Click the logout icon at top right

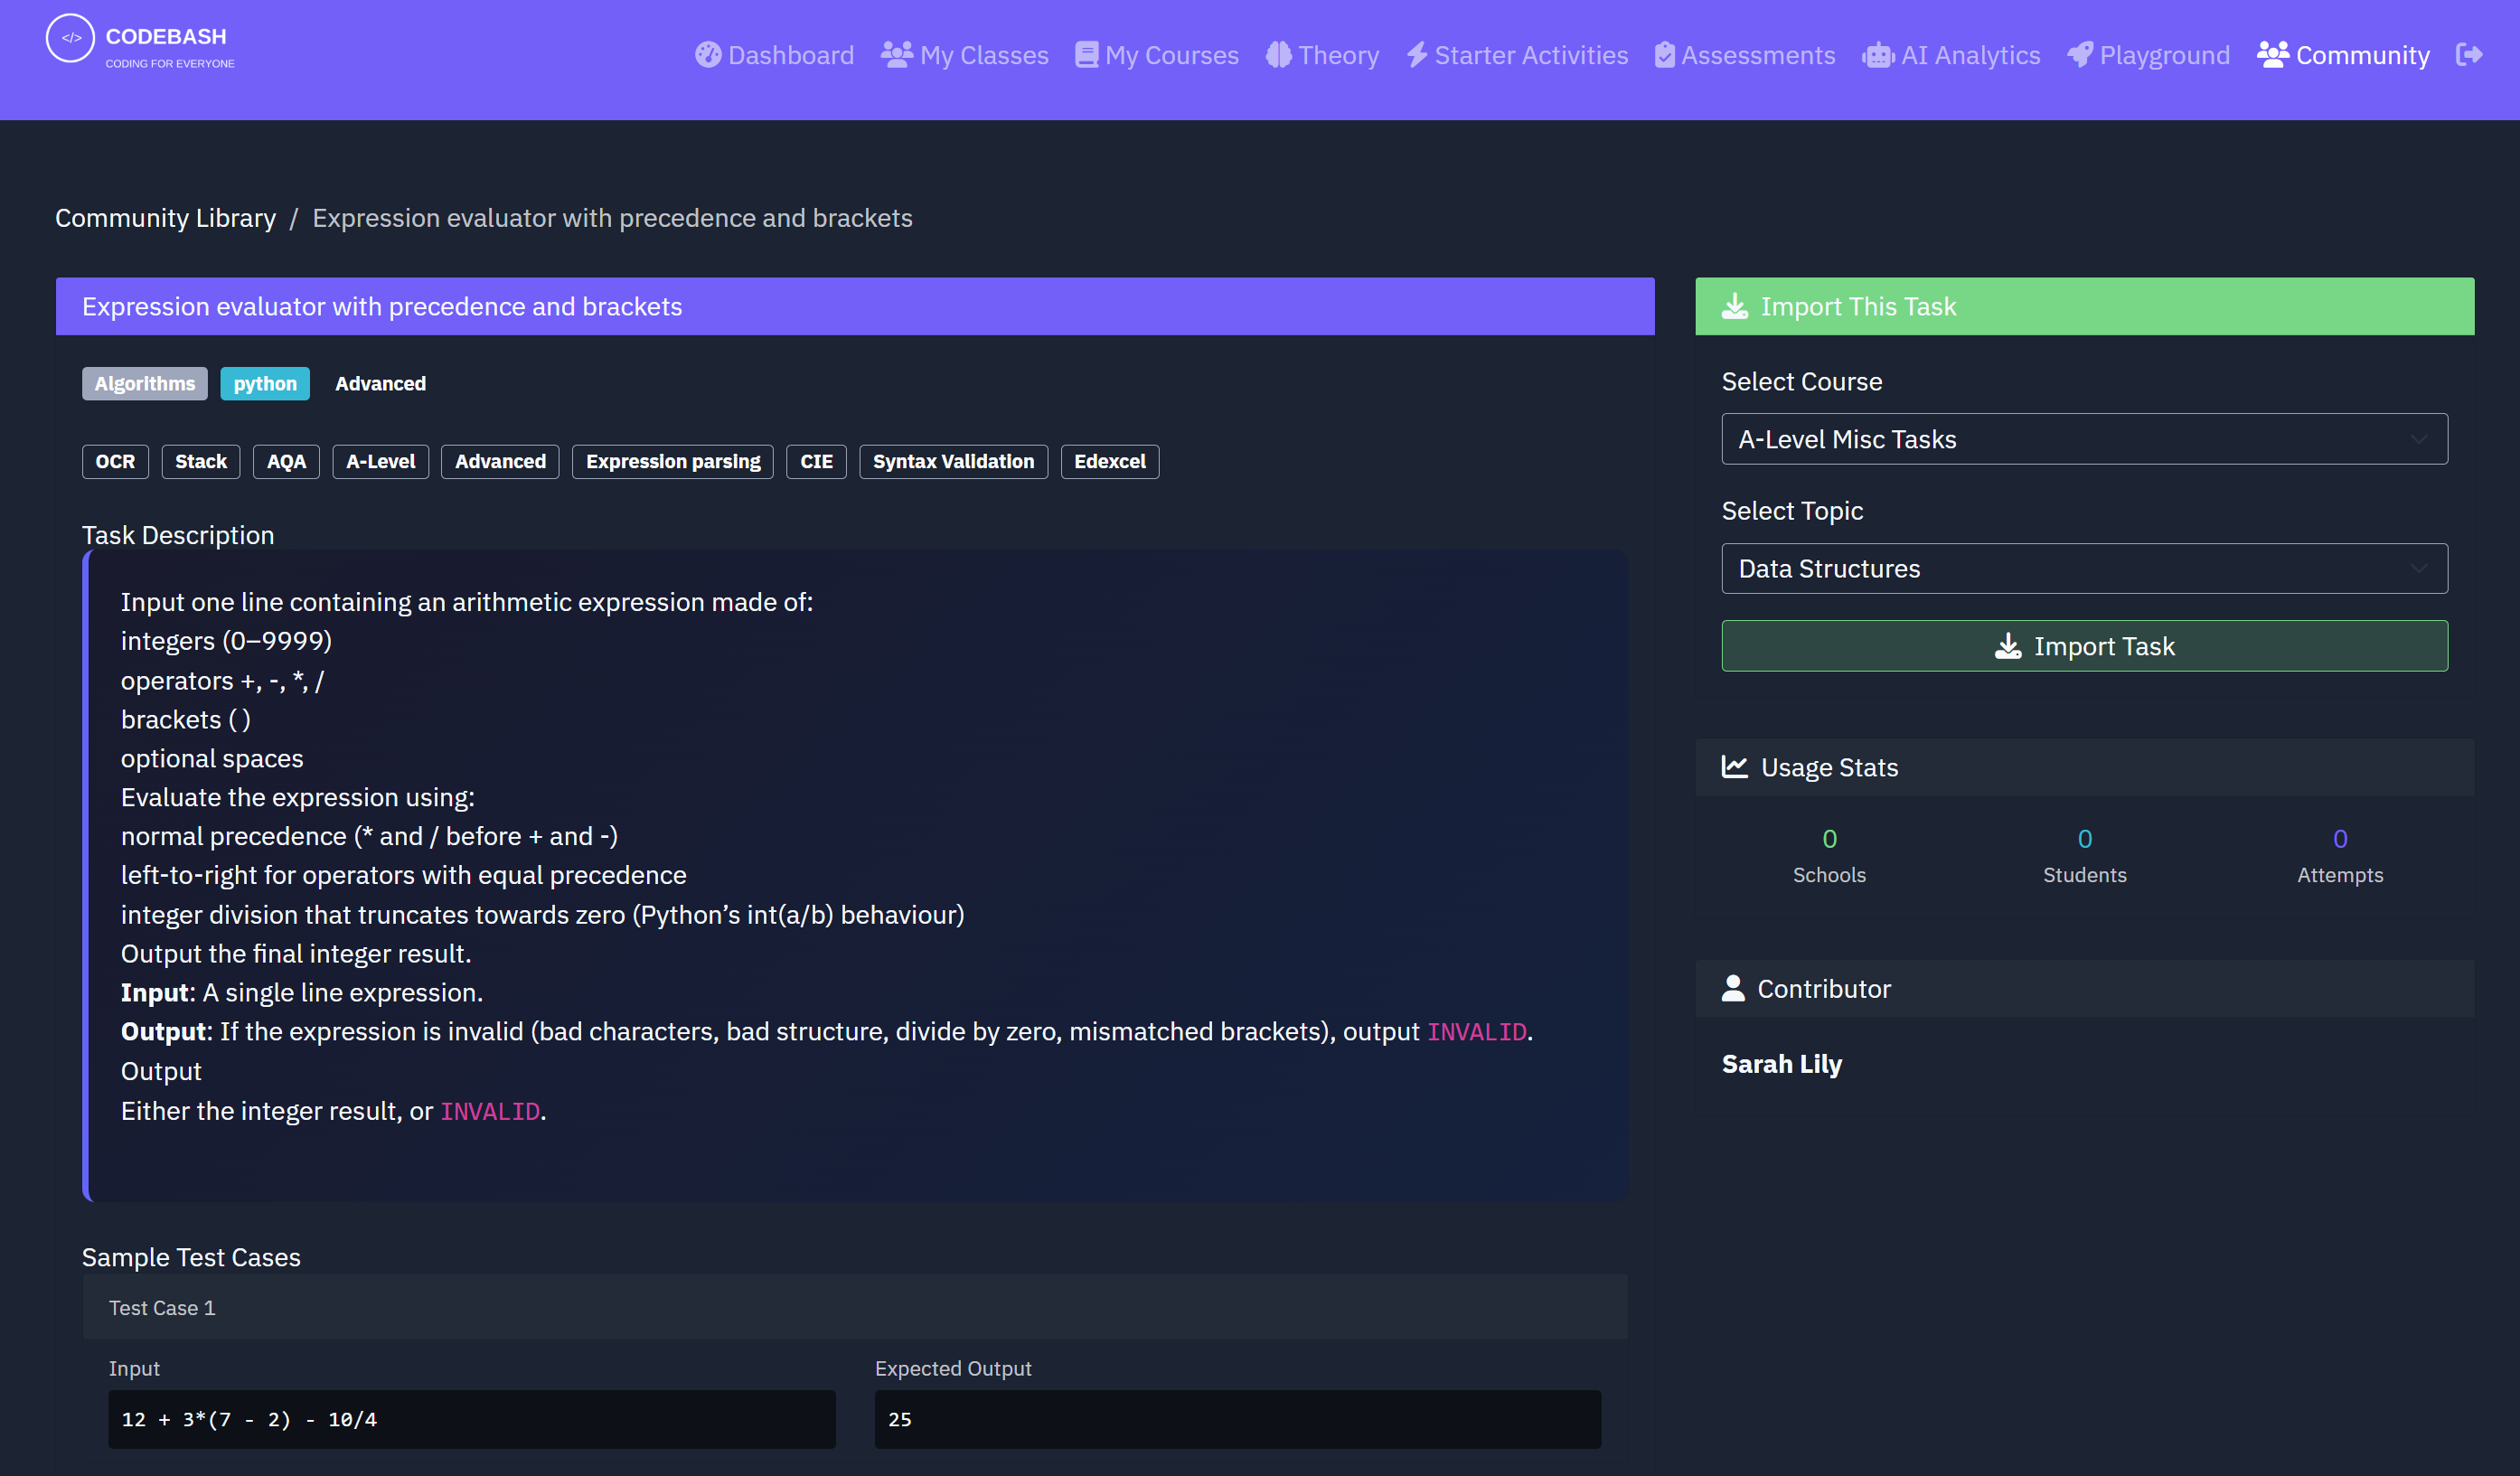(2472, 55)
